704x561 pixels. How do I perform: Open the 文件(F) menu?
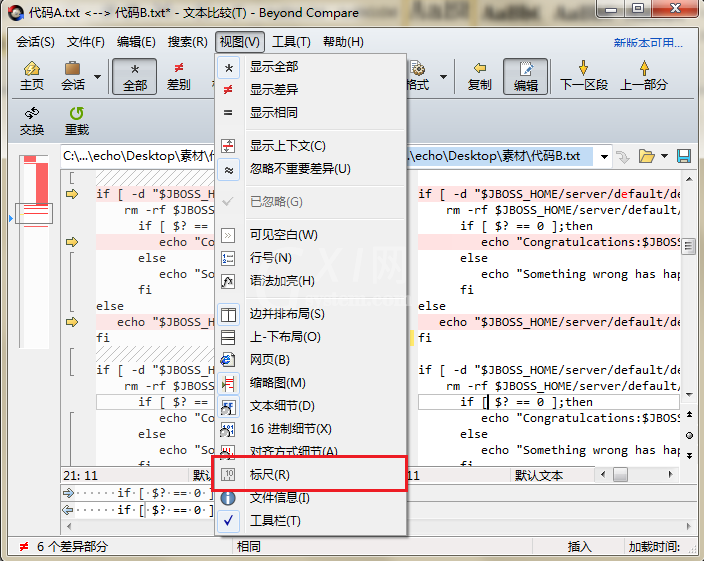85,42
